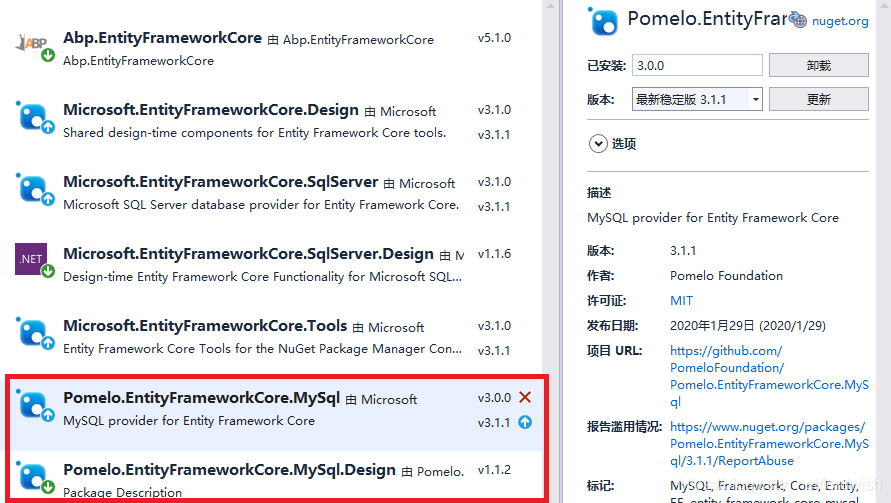Click the Microsoft.EntityFrameworkCore.SqlServer package icon
The image size is (891, 503).
point(35,190)
